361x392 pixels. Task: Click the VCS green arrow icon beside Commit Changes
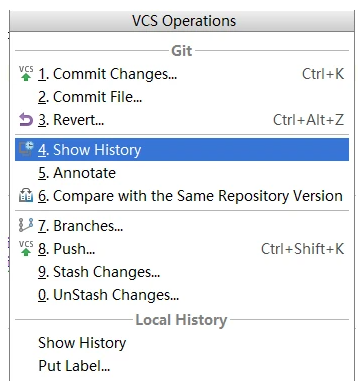[26, 74]
